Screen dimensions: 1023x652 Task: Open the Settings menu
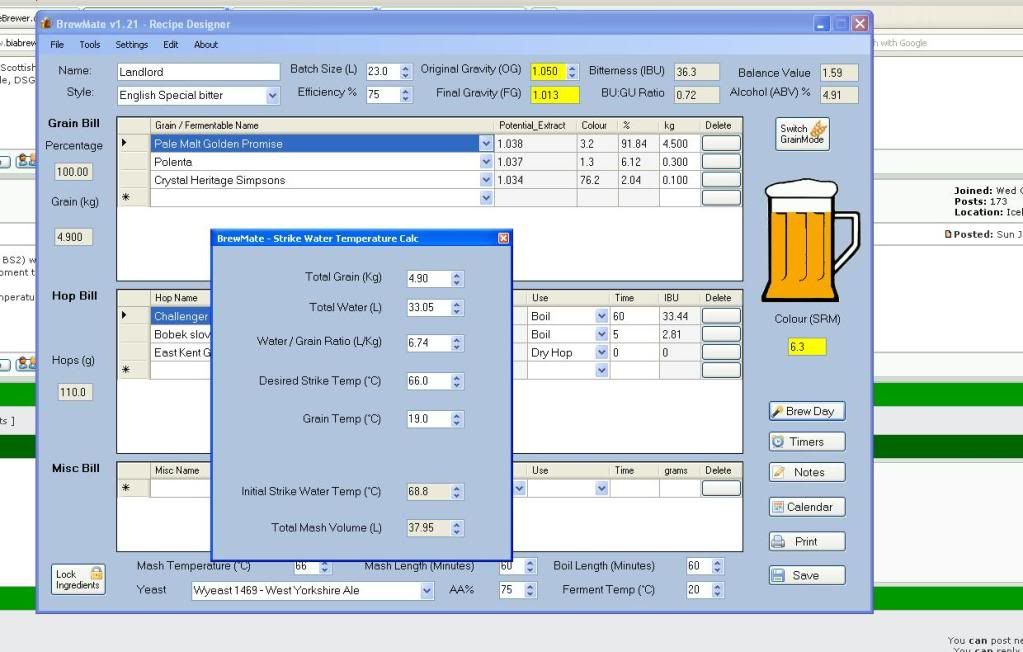(131, 45)
